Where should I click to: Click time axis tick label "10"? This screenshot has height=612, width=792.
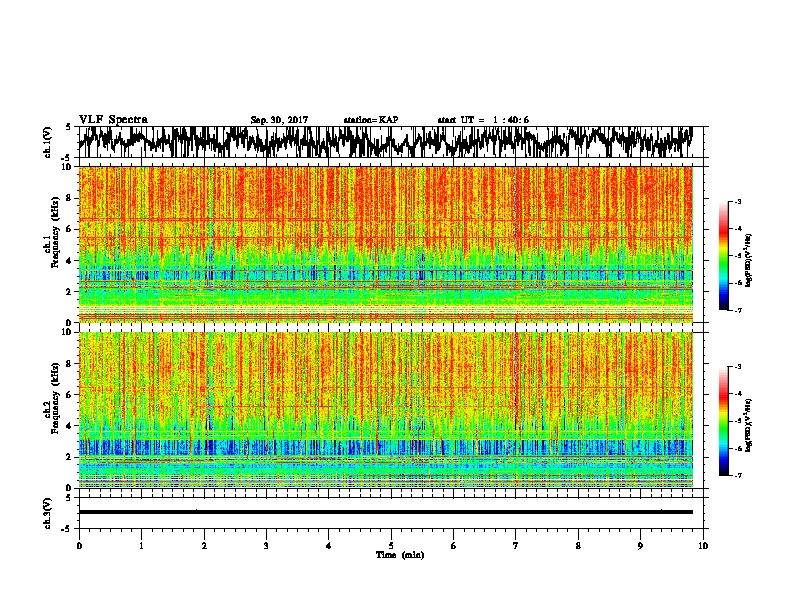(703, 546)
